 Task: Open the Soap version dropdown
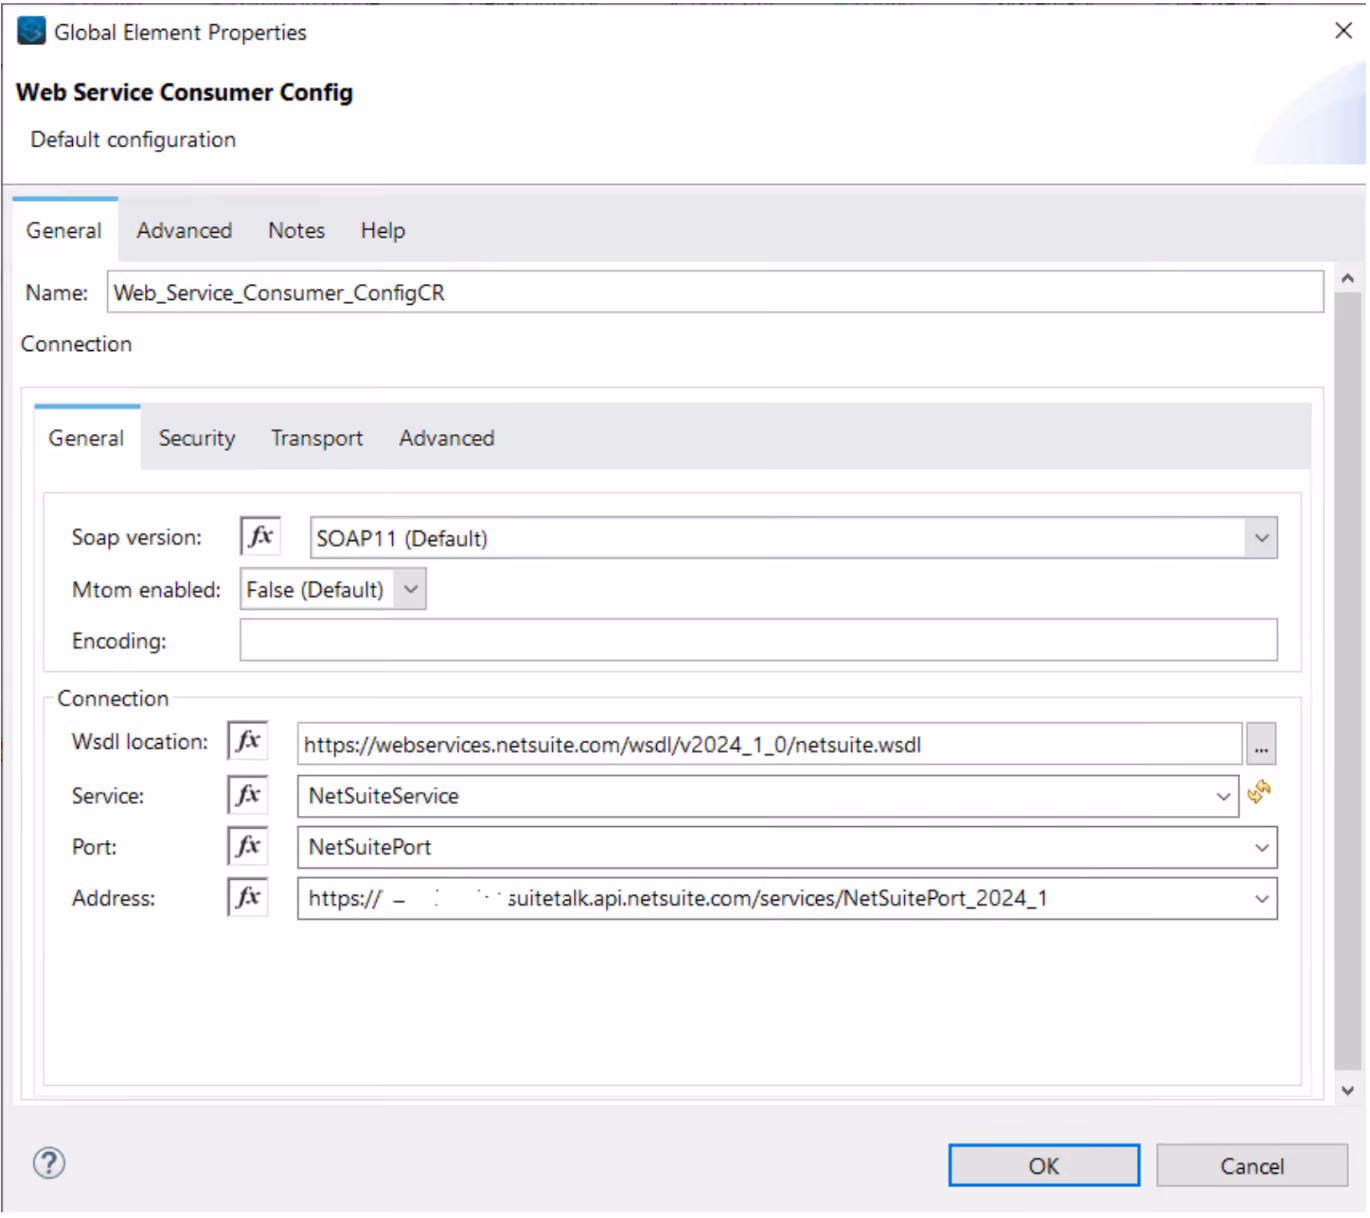pyautogui.click(x=1261, y=538)
